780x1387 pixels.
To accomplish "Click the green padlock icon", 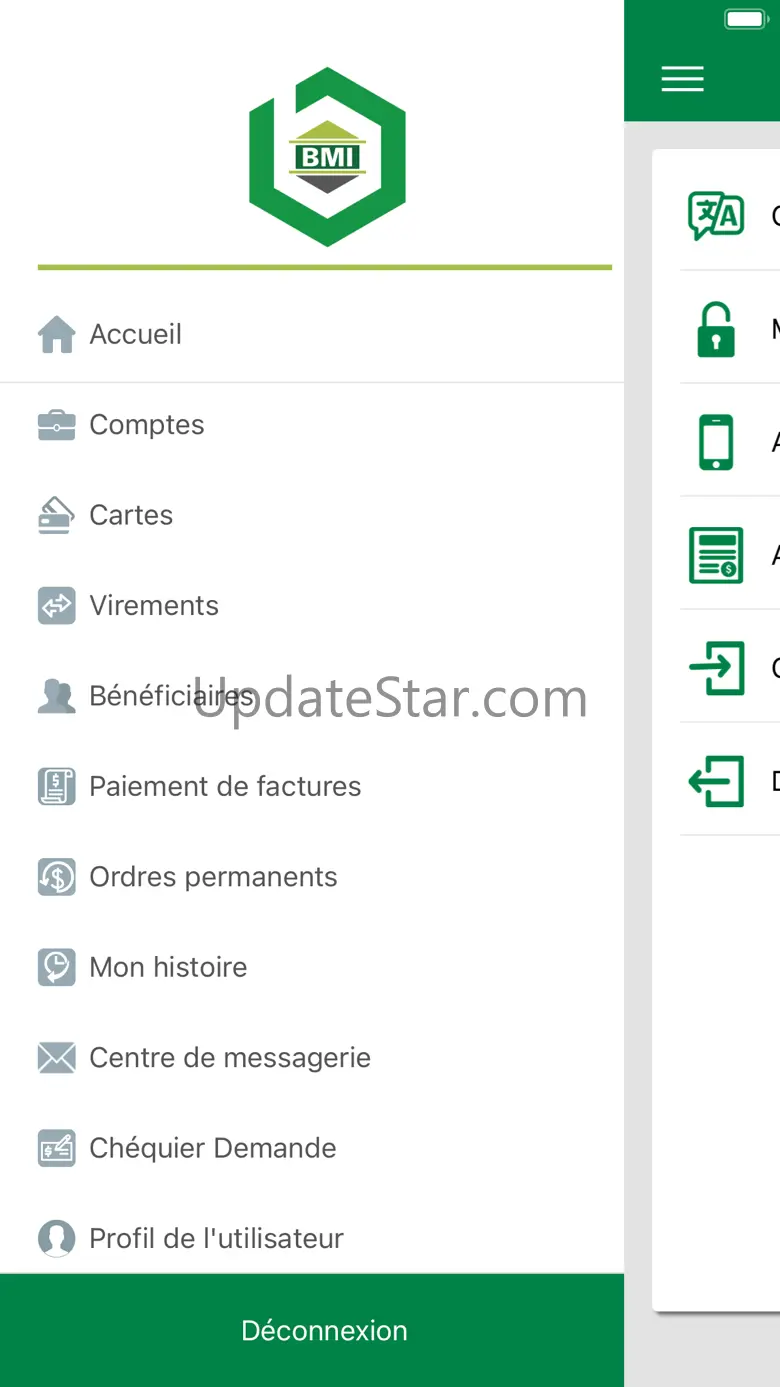I will point(716,329).
